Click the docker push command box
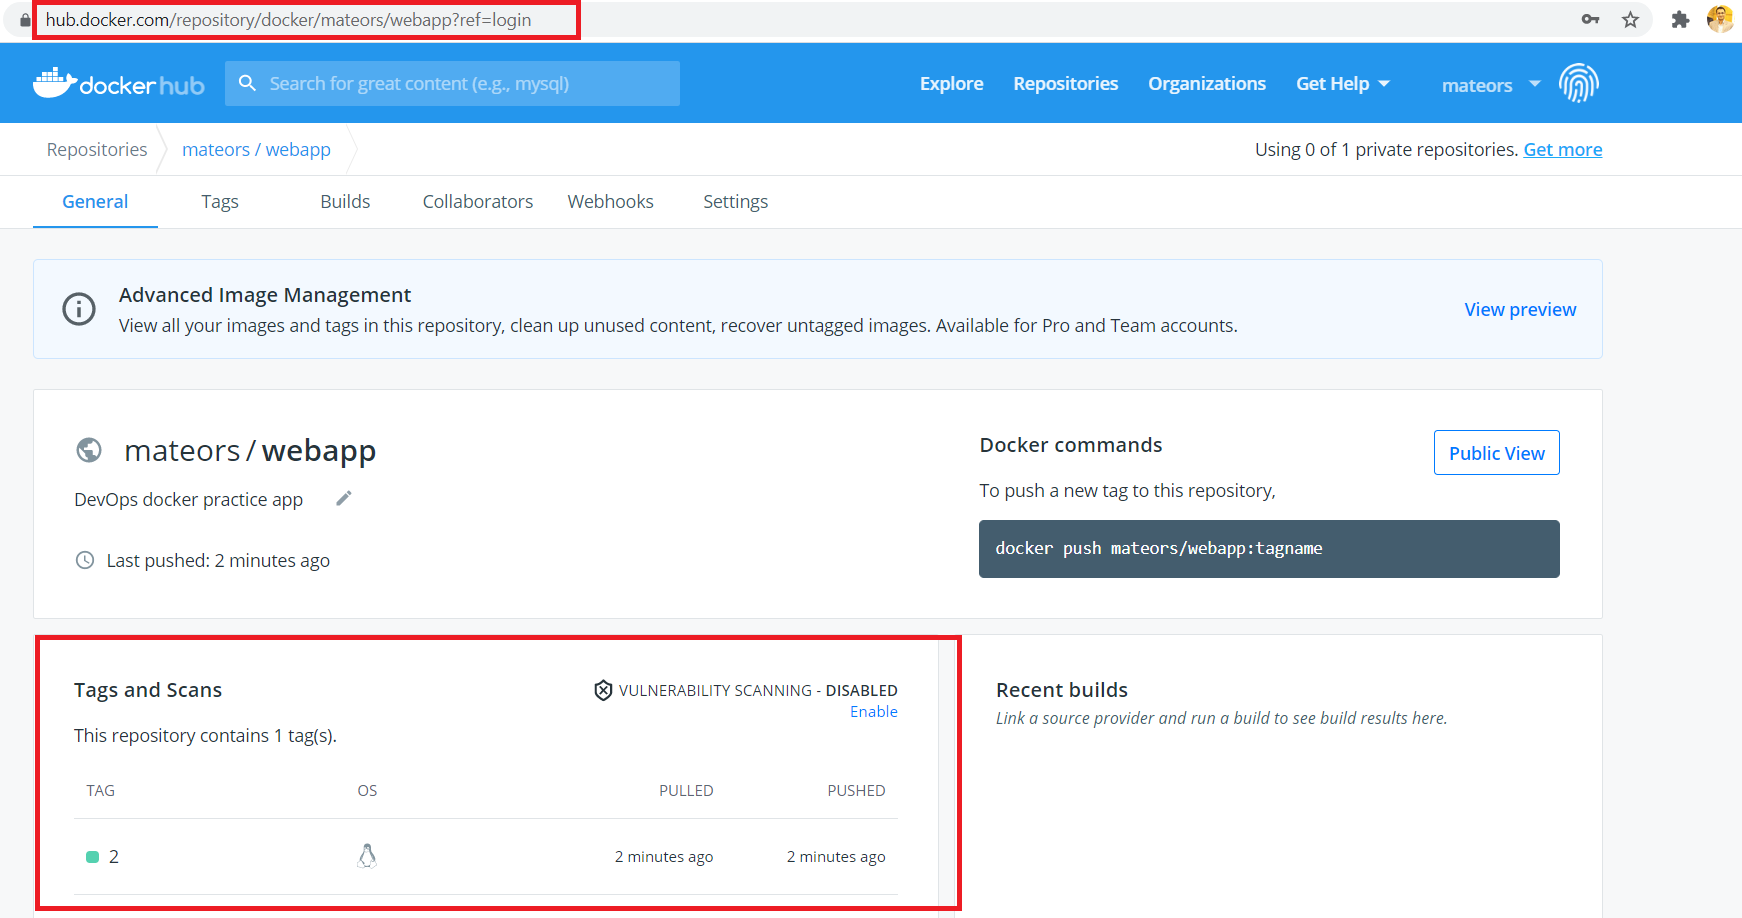Image resolution: width=1742 pixels, height=918 pixels. 1269,548
